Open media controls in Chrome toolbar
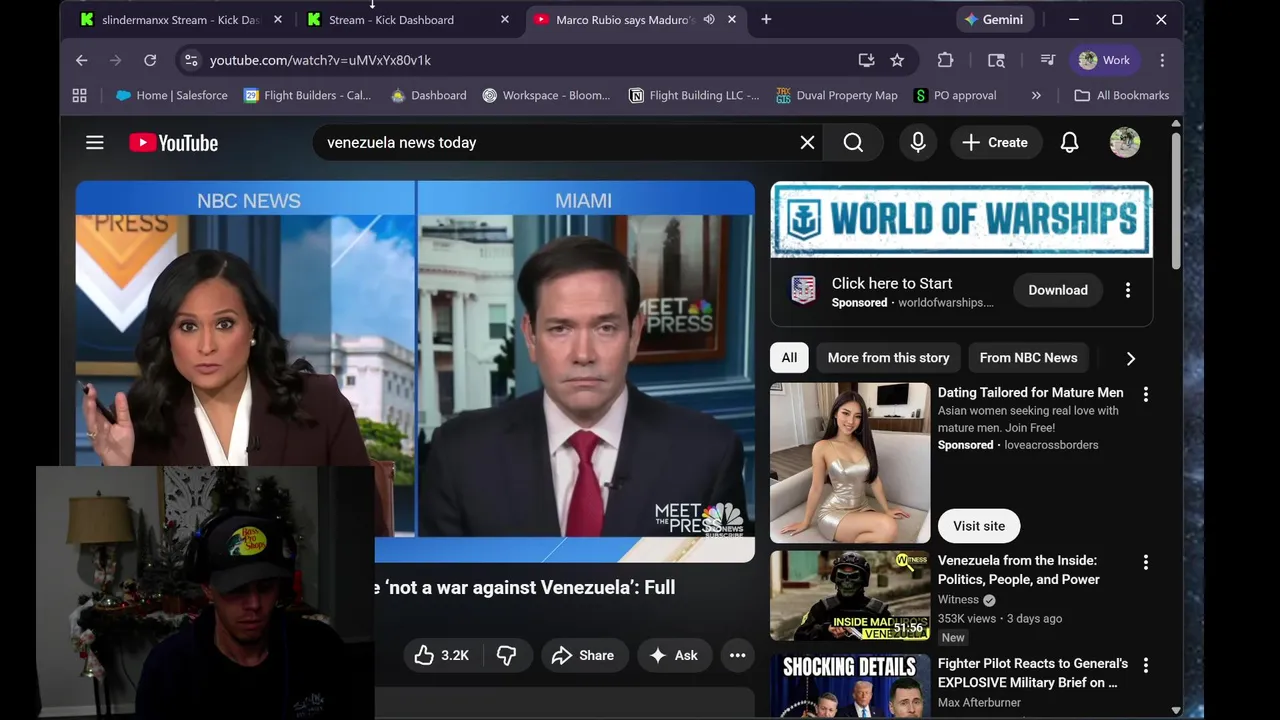This screenshot has width=1280, height=720. point(1047,60)
